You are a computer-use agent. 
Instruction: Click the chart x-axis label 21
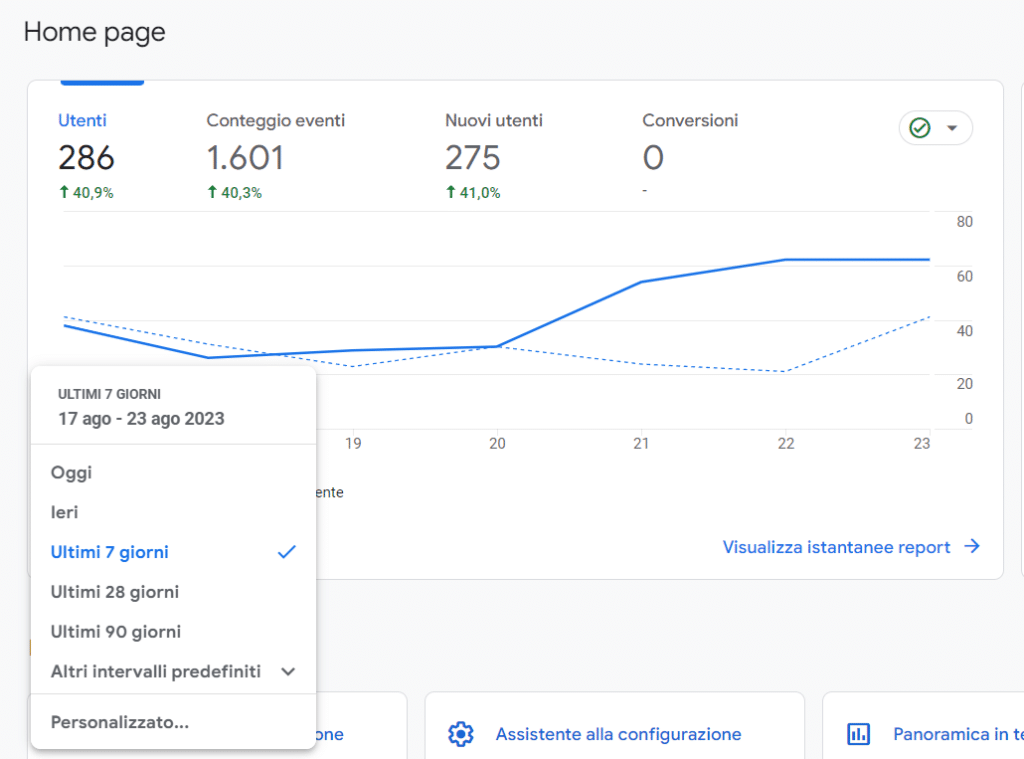click(641, 444)
